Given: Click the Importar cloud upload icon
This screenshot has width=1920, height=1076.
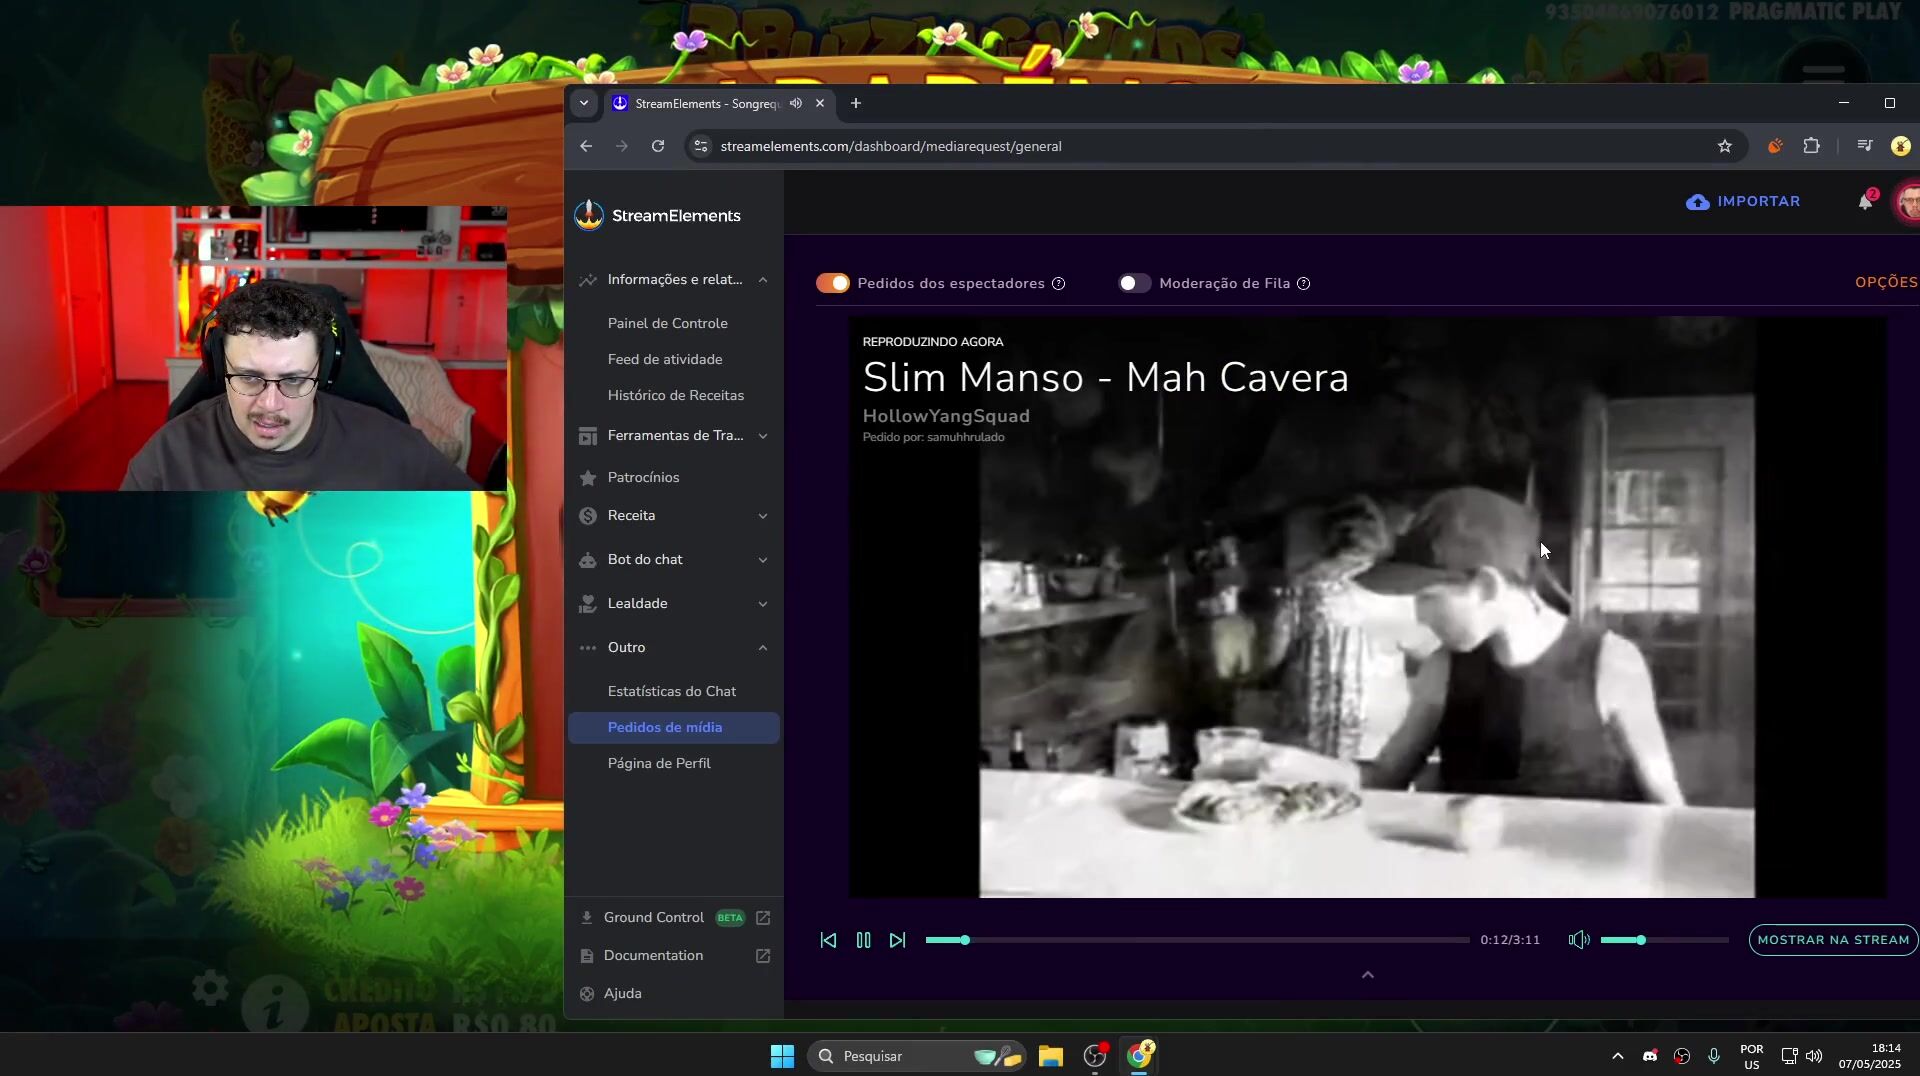Looking at the screenshot, I should (x=1698, y=202).
